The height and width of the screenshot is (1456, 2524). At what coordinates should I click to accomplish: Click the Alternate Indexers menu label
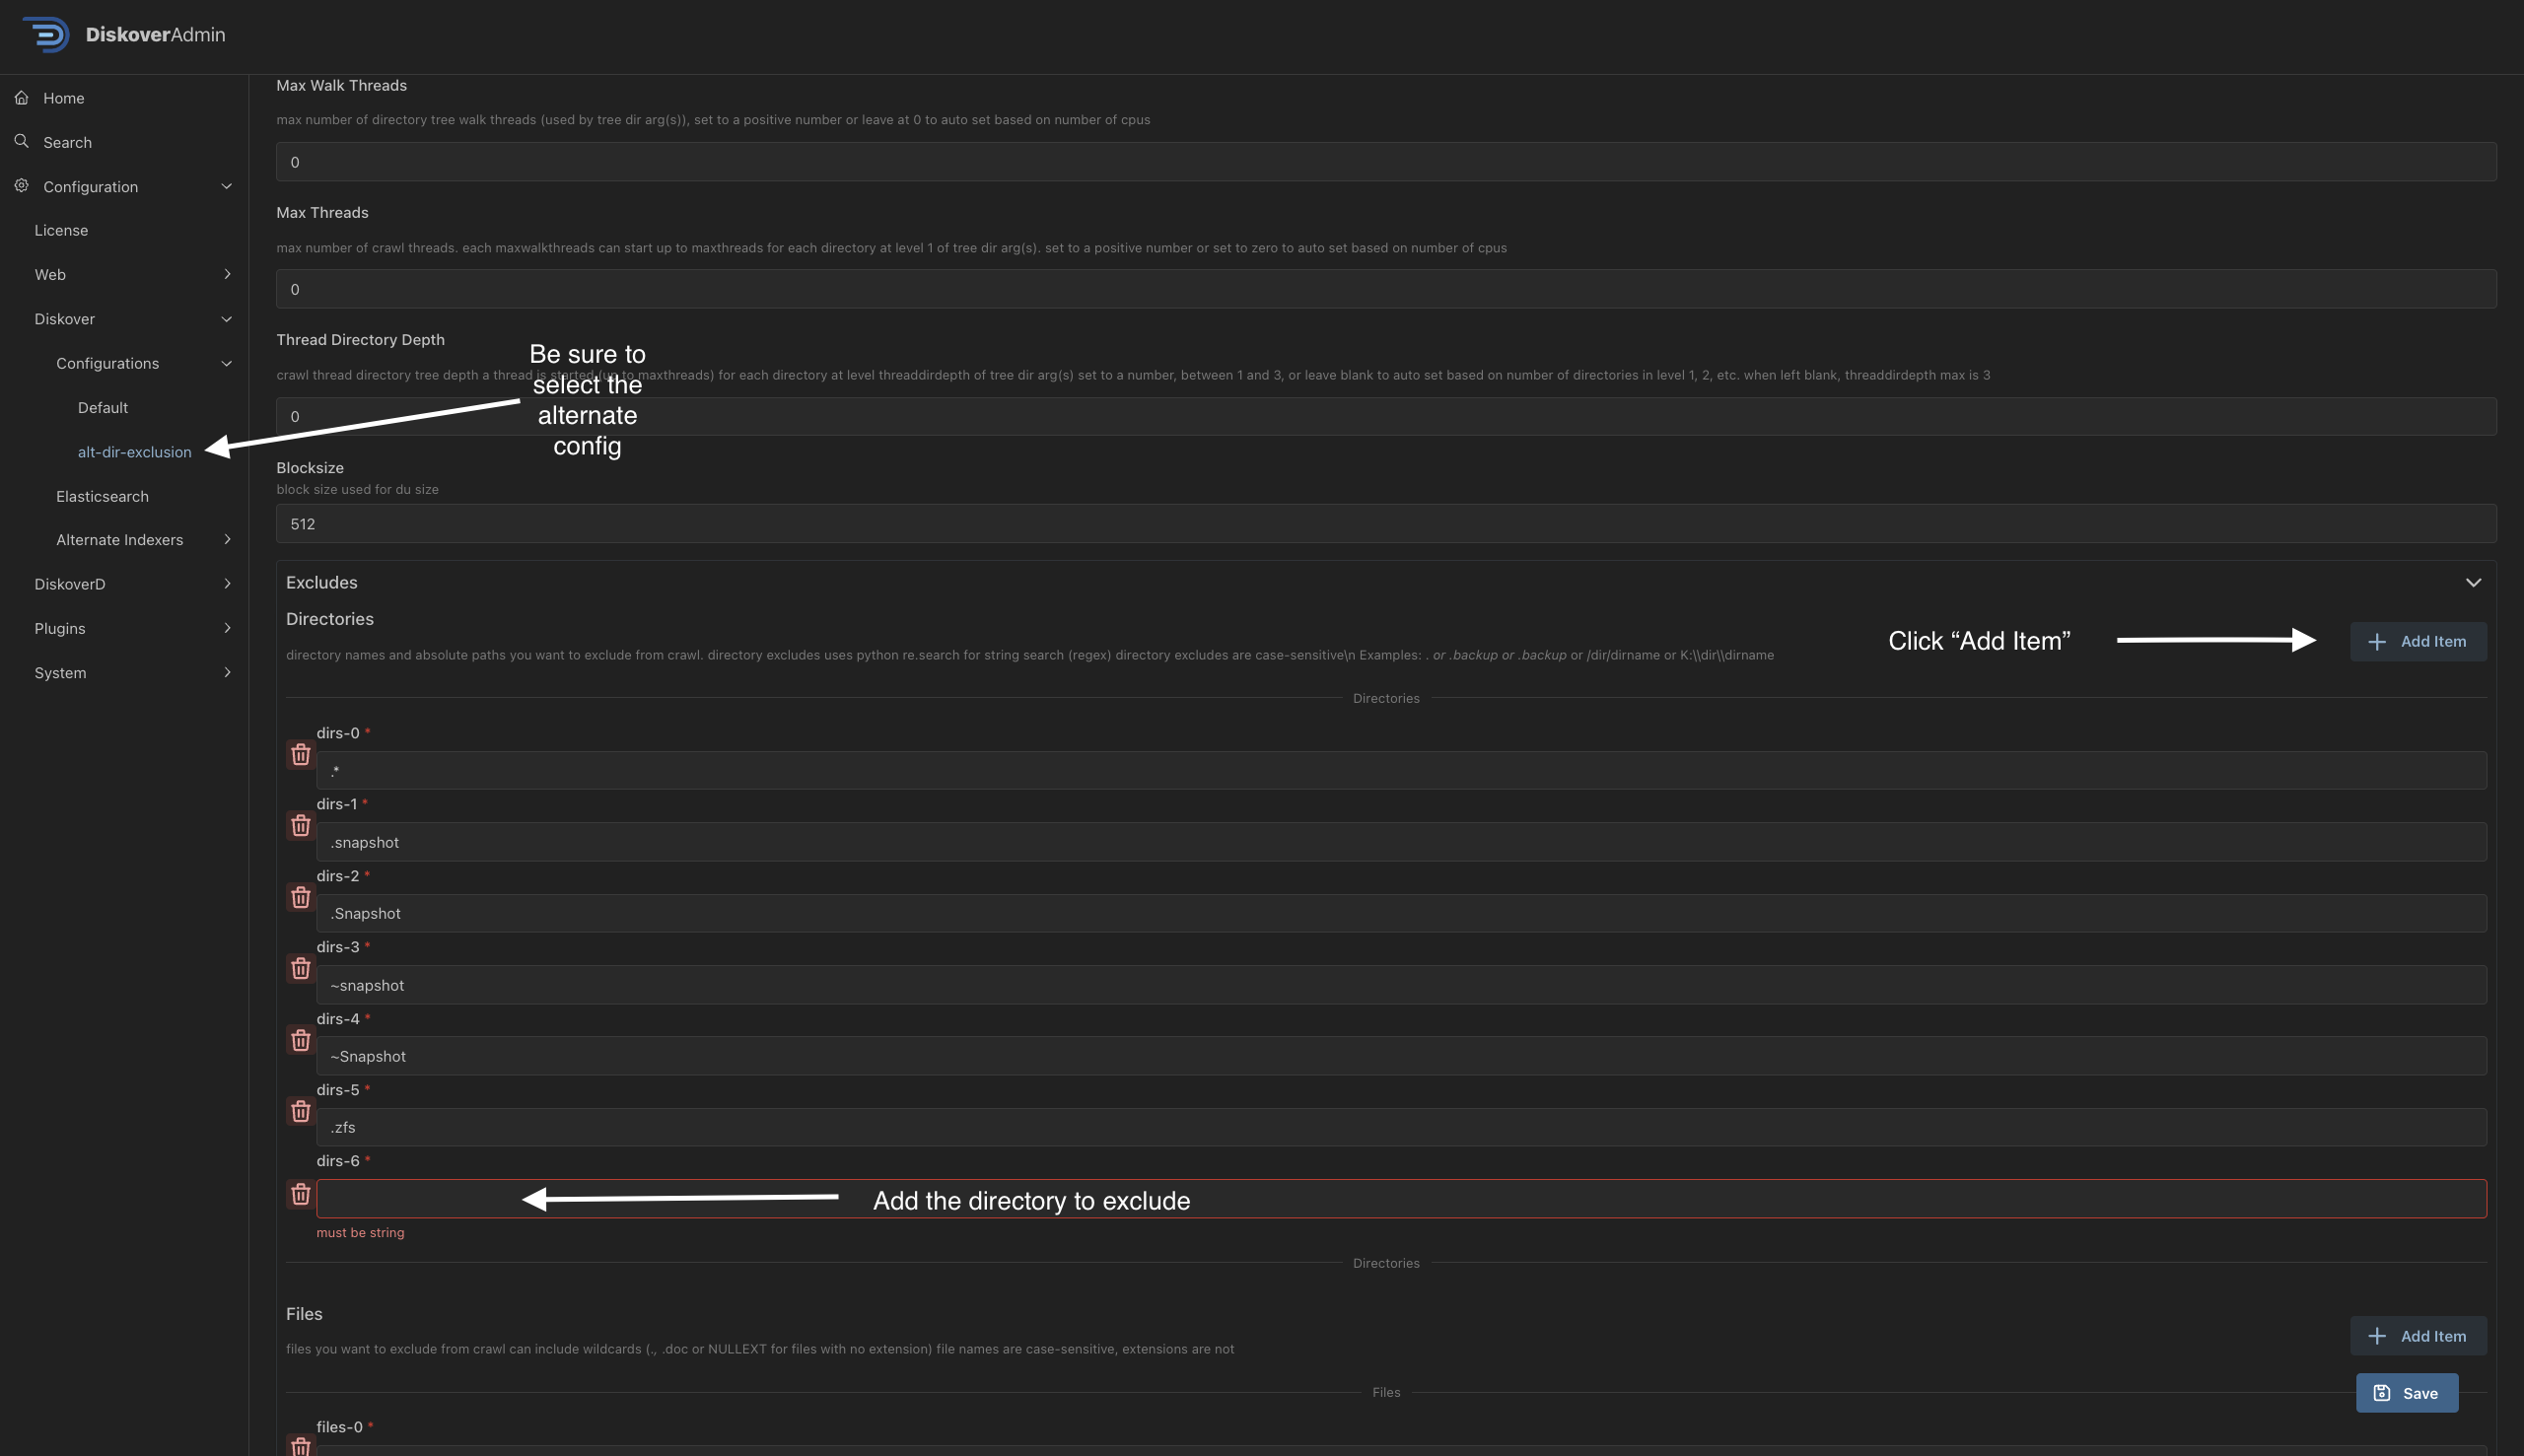[x=120, y=540]
